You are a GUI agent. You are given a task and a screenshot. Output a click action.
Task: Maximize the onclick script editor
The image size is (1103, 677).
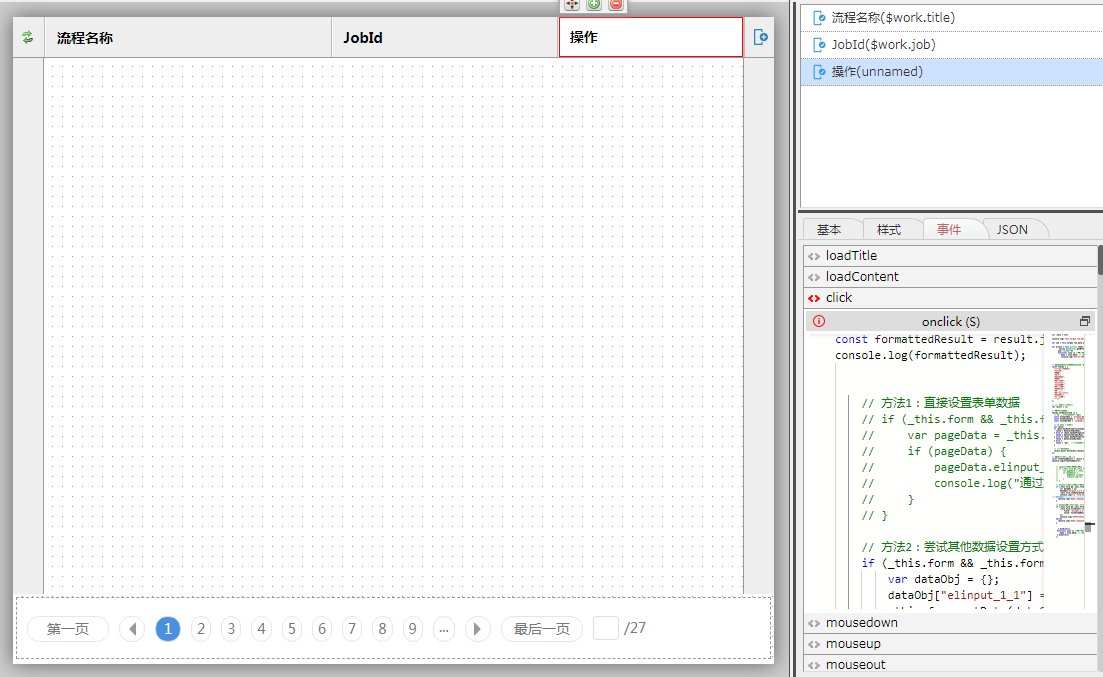[x=1085, y=321]
